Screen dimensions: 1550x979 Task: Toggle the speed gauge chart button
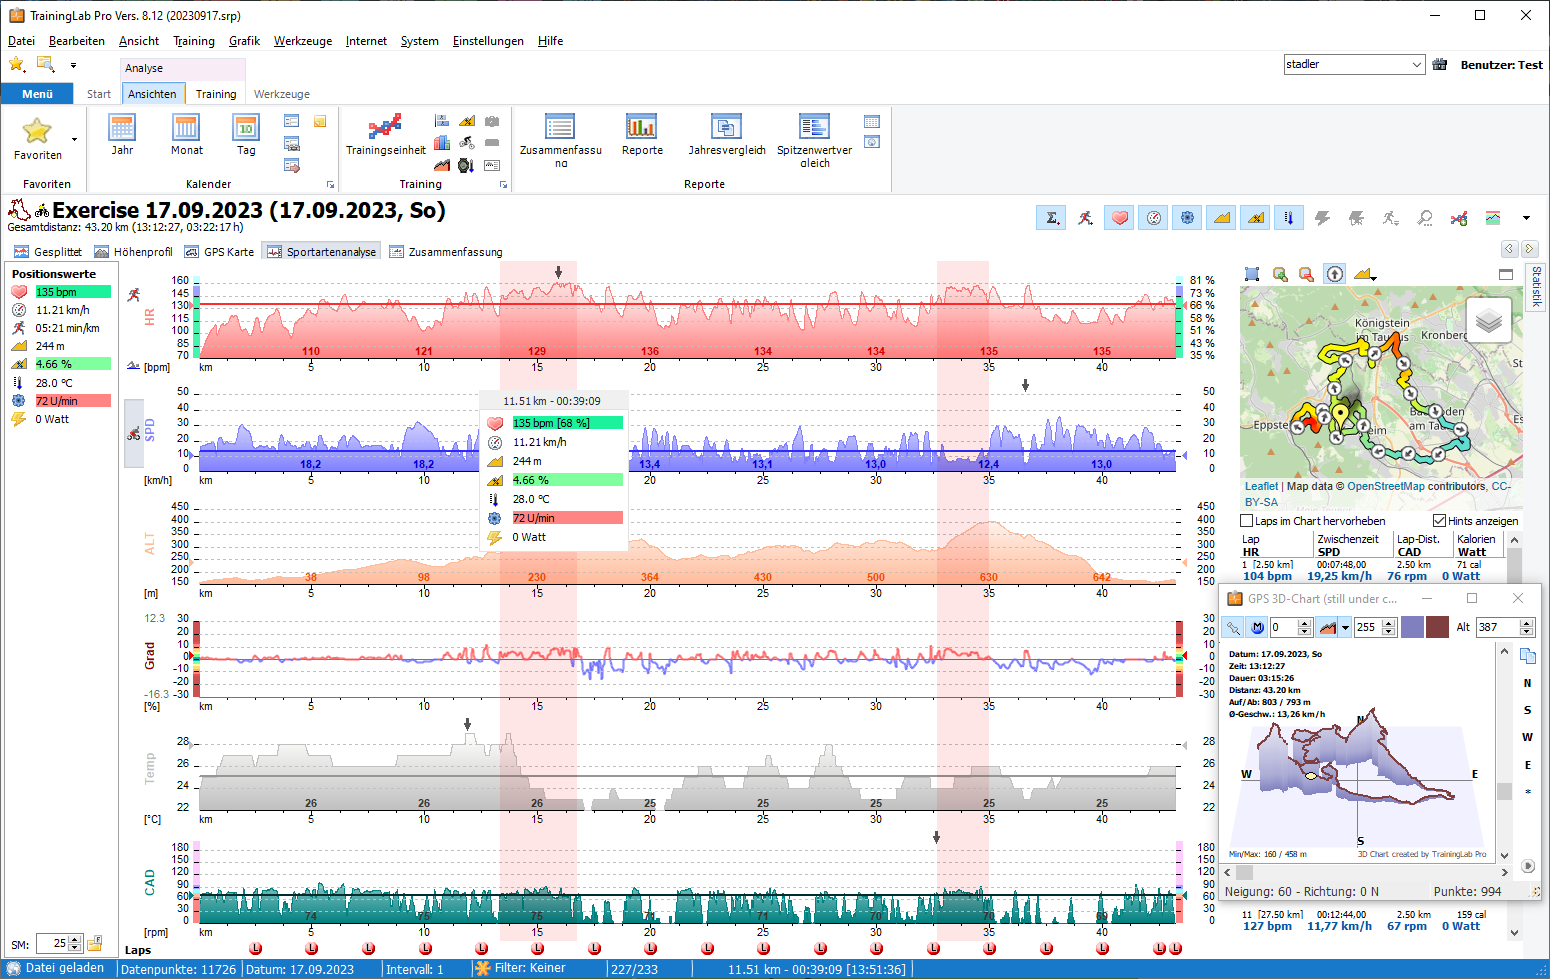1154,218
